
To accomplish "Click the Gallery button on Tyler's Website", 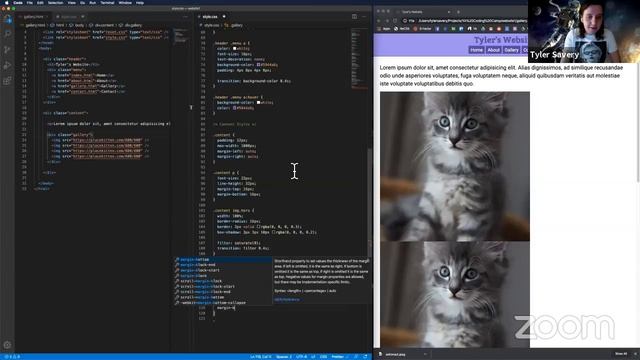I will [x=511, y=50].
